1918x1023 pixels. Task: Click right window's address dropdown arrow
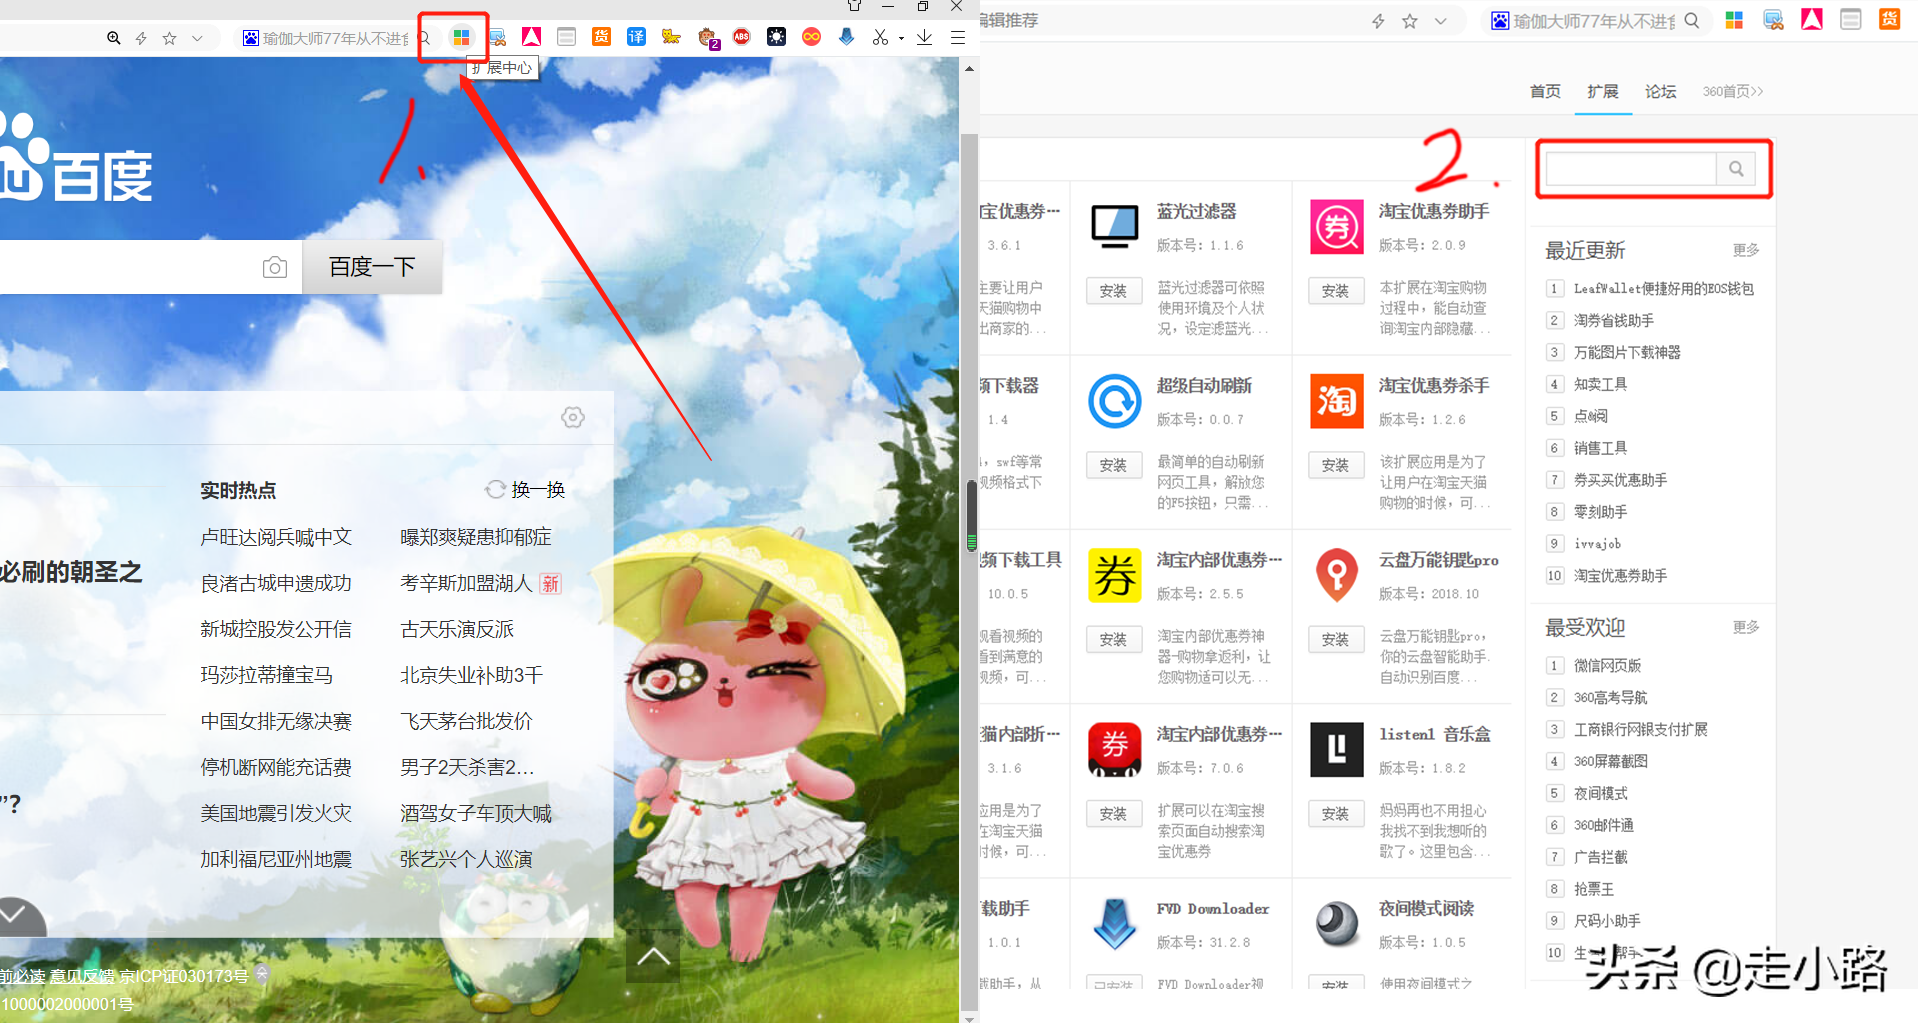point(1440,21)
